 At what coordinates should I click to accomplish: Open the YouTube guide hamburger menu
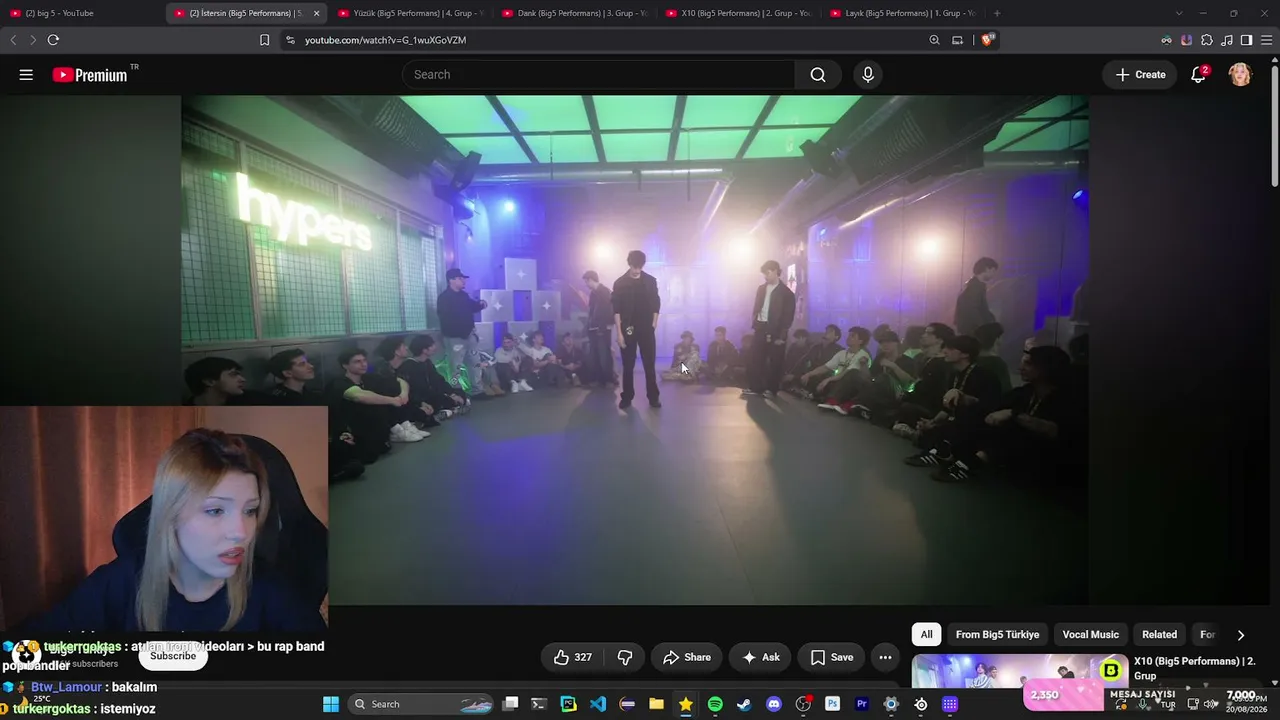click(26, 75)
